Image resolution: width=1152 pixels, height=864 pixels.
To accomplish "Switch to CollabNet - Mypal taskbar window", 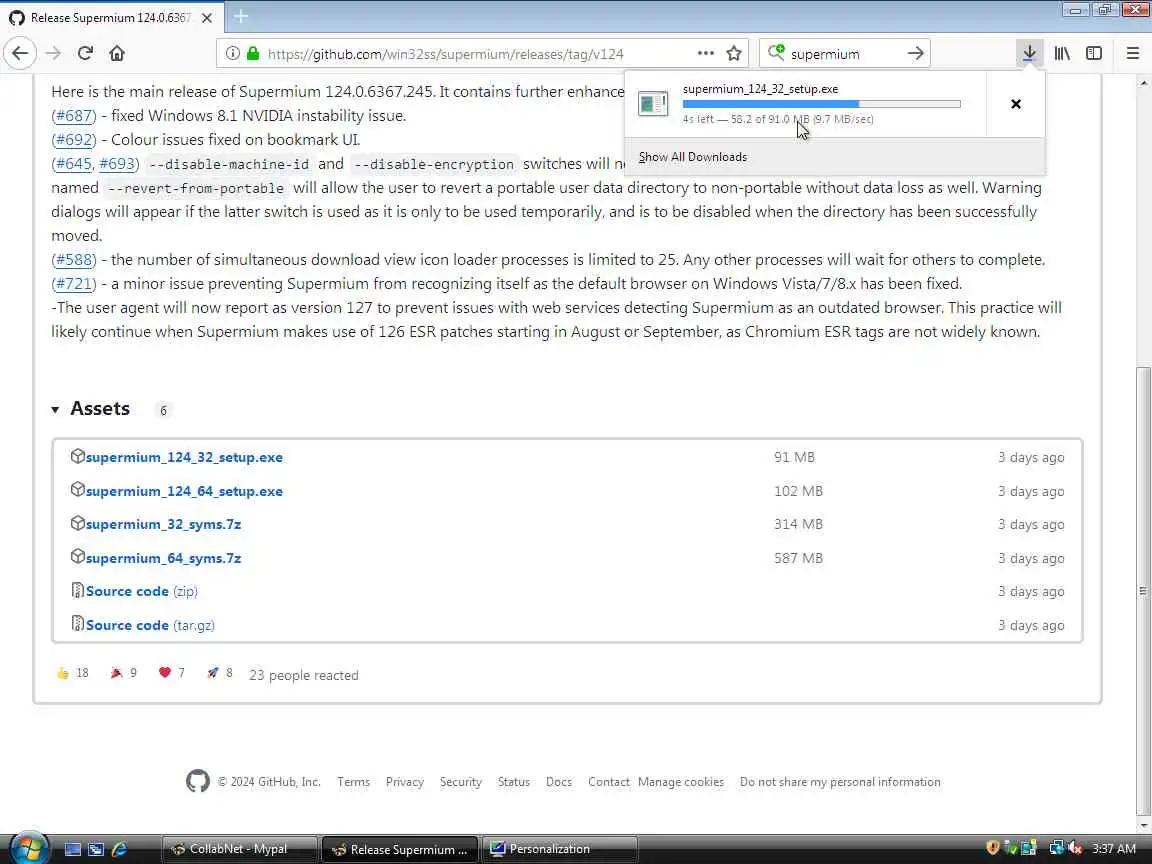I will tap(240, 849).
